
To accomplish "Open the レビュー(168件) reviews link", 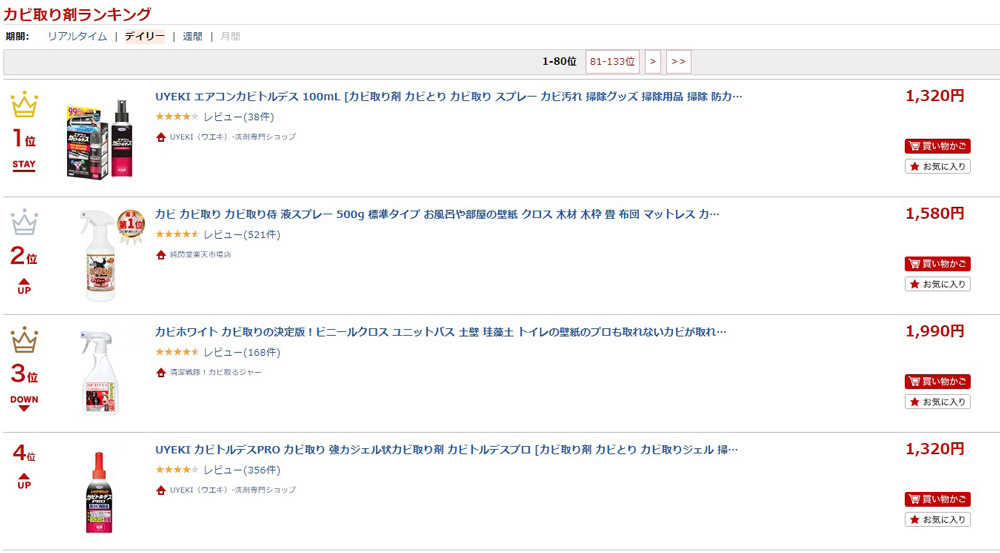I will pos(242,352).
